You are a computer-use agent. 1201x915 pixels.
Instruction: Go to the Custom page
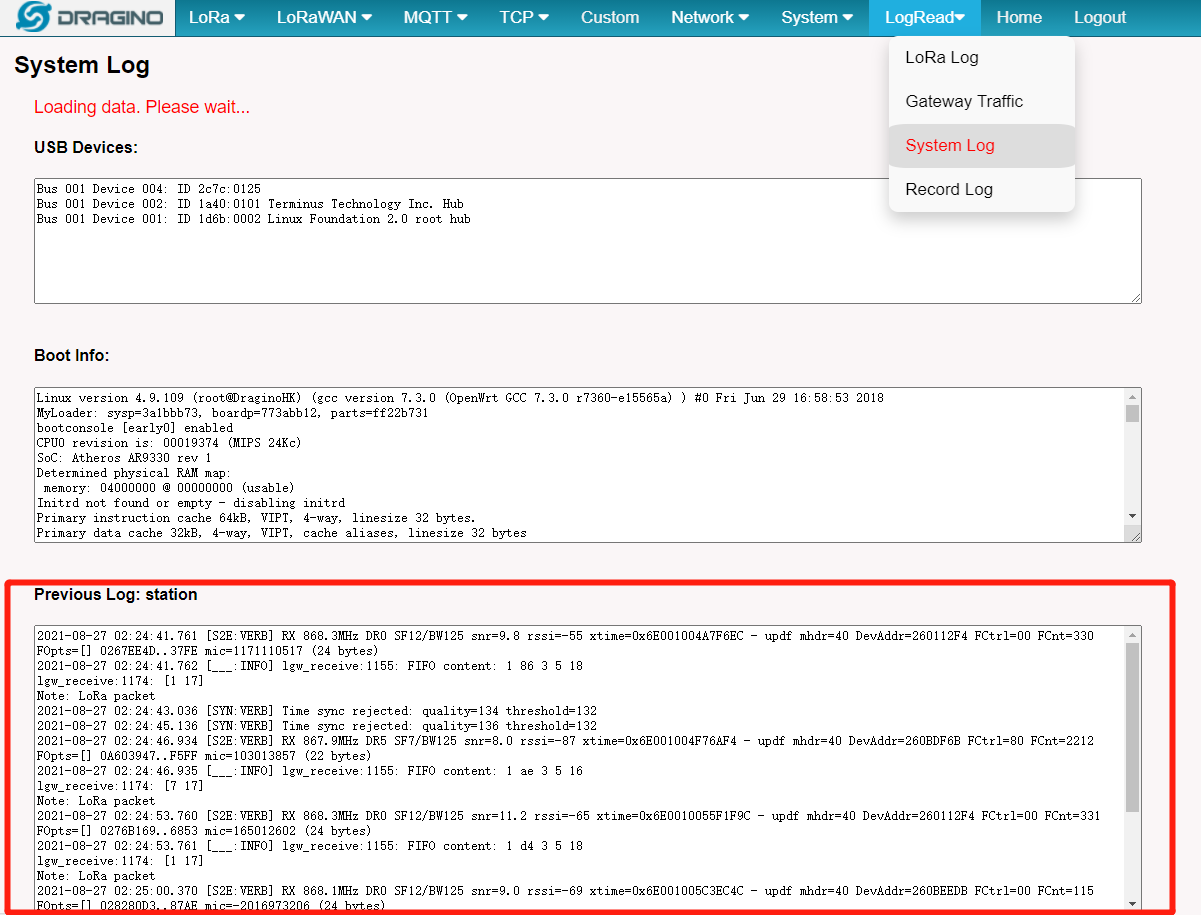(610, 17)
